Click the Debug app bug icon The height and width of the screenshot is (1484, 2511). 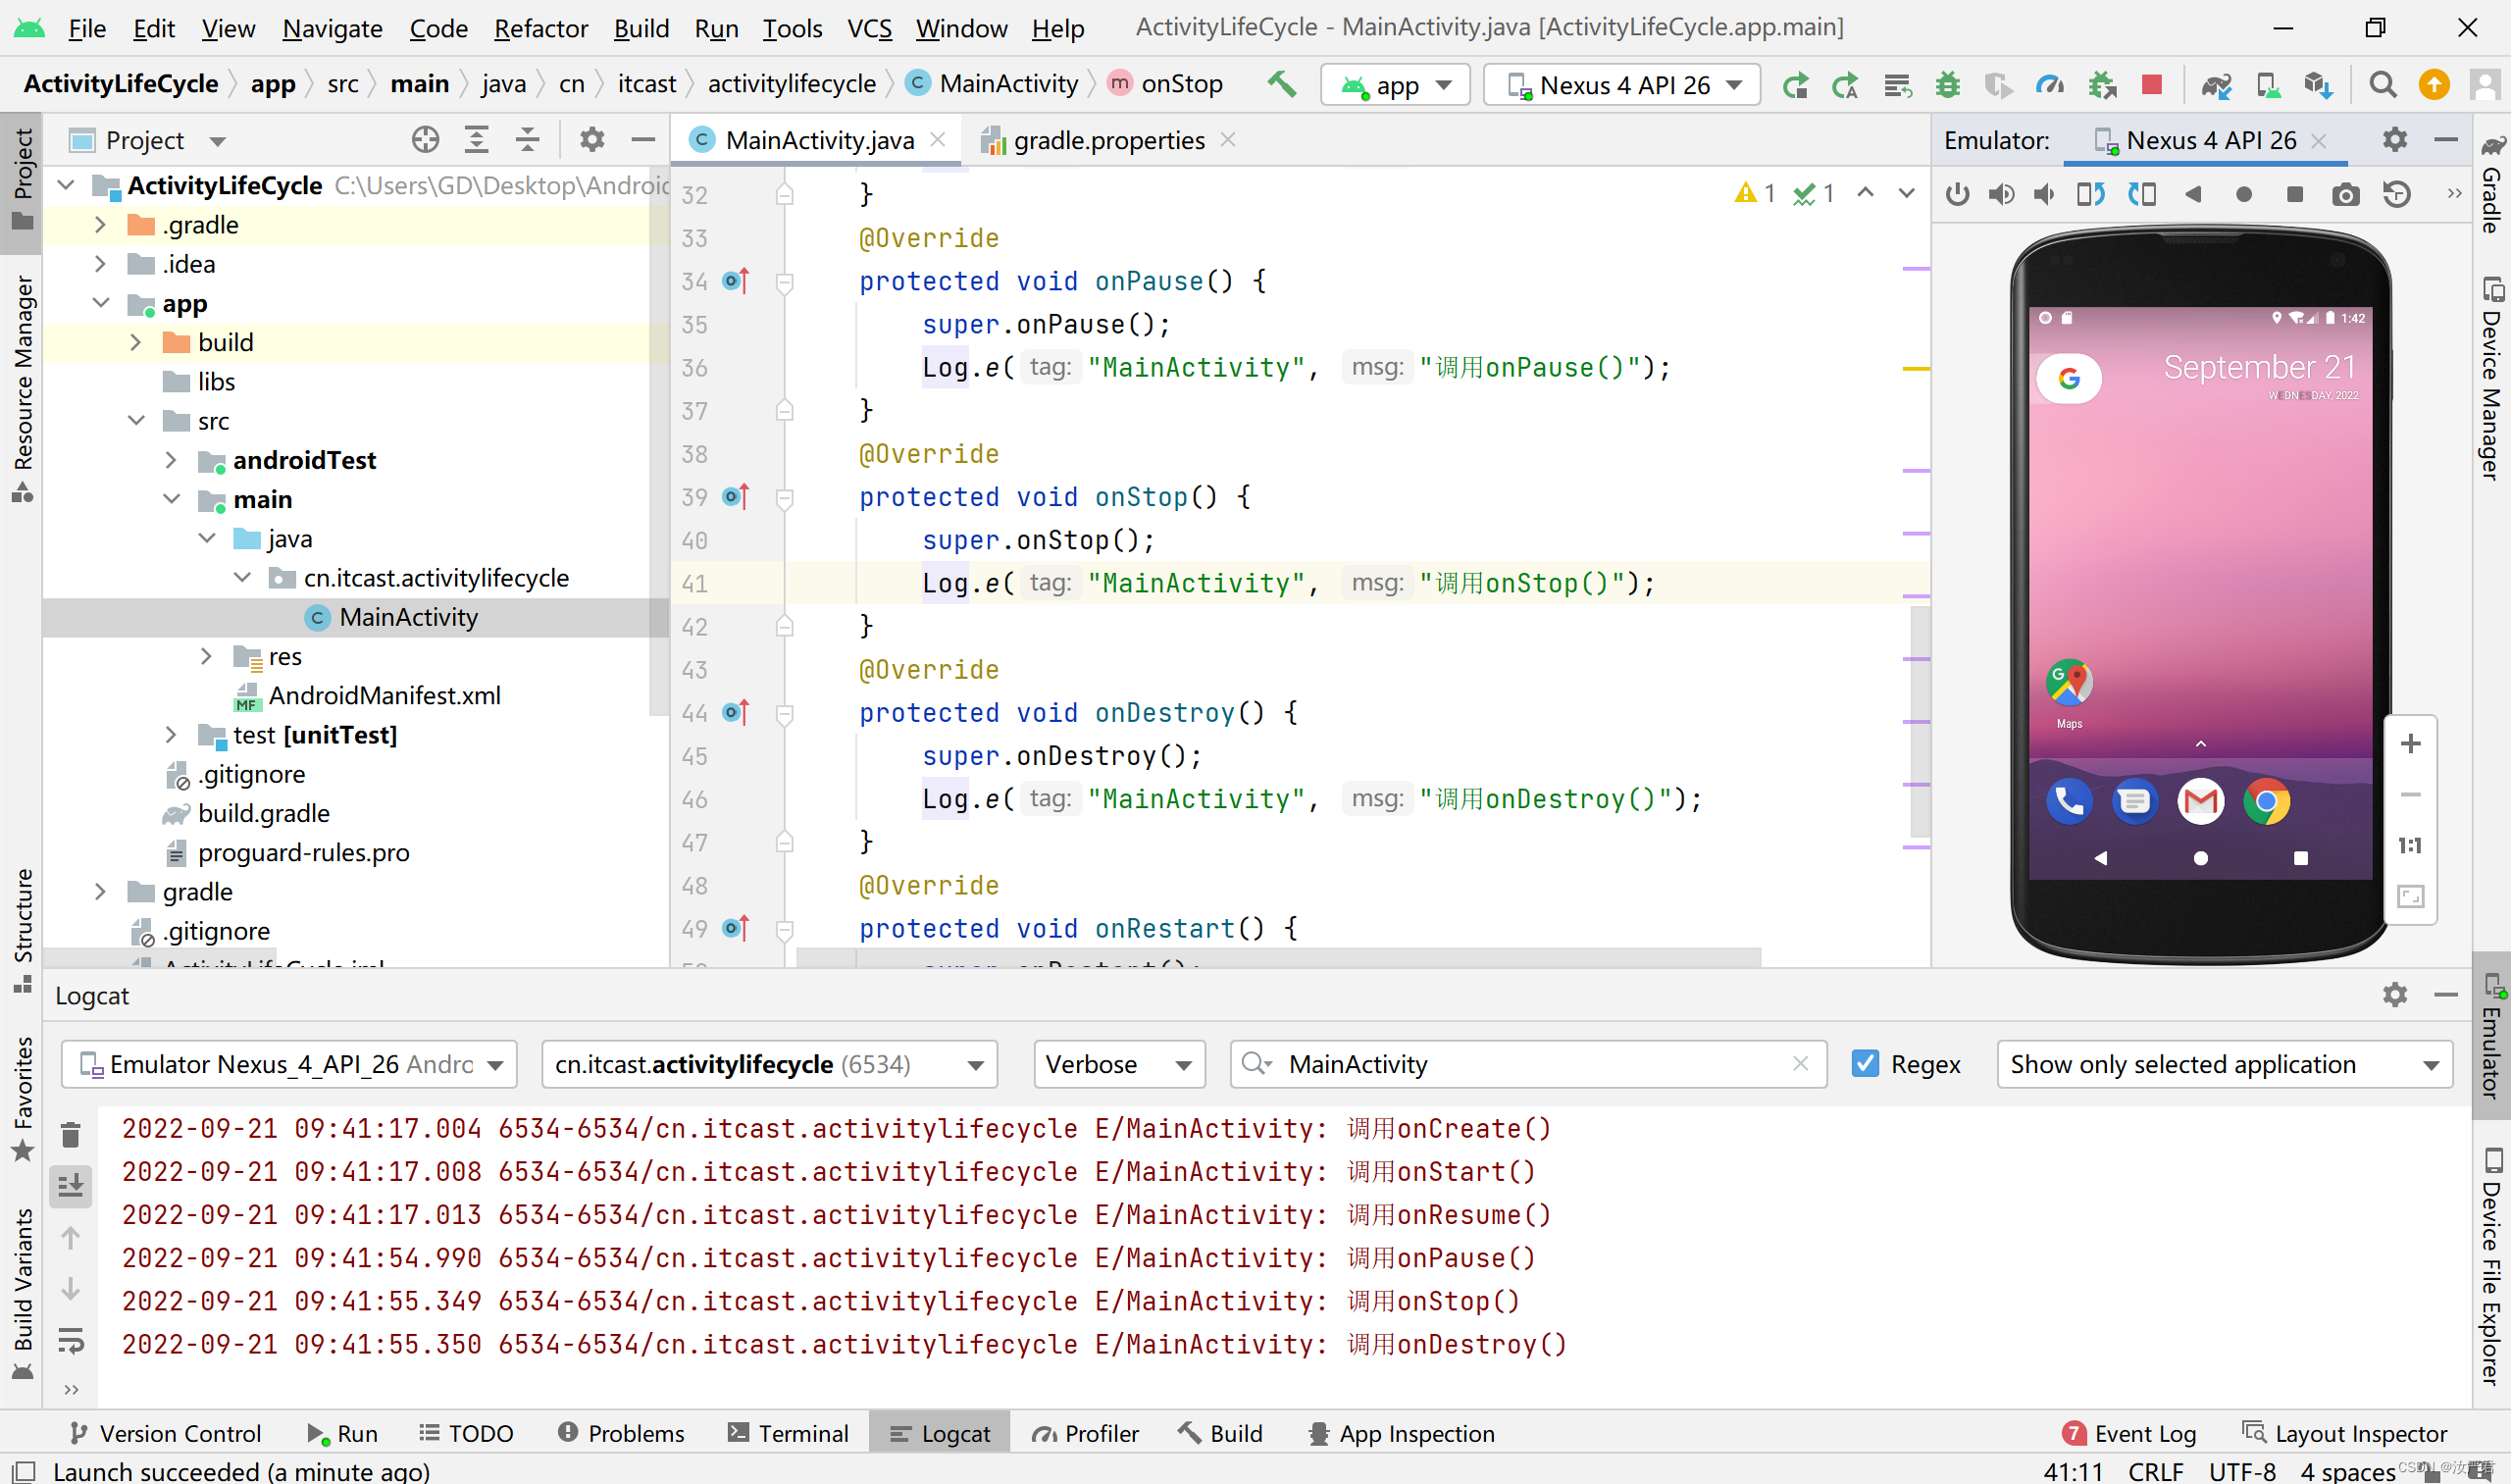pyautogui.click(x=1947, y=85)
